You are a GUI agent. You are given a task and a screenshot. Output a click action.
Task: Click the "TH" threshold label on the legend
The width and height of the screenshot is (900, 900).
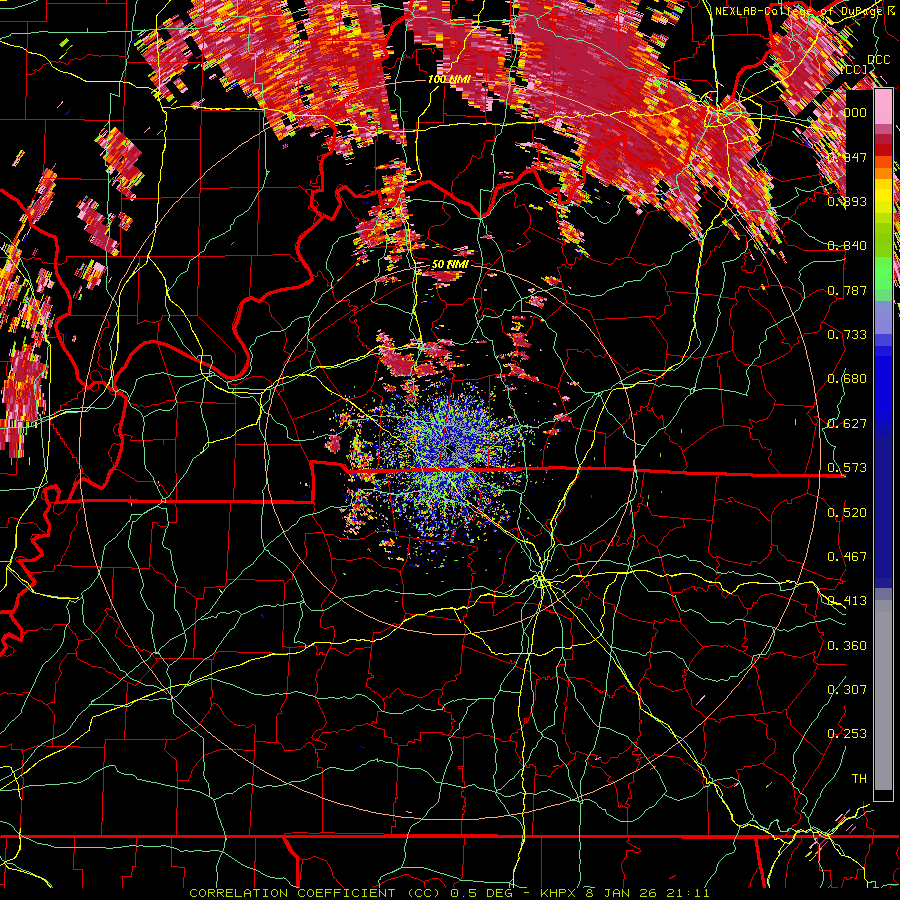click(859, 778)
